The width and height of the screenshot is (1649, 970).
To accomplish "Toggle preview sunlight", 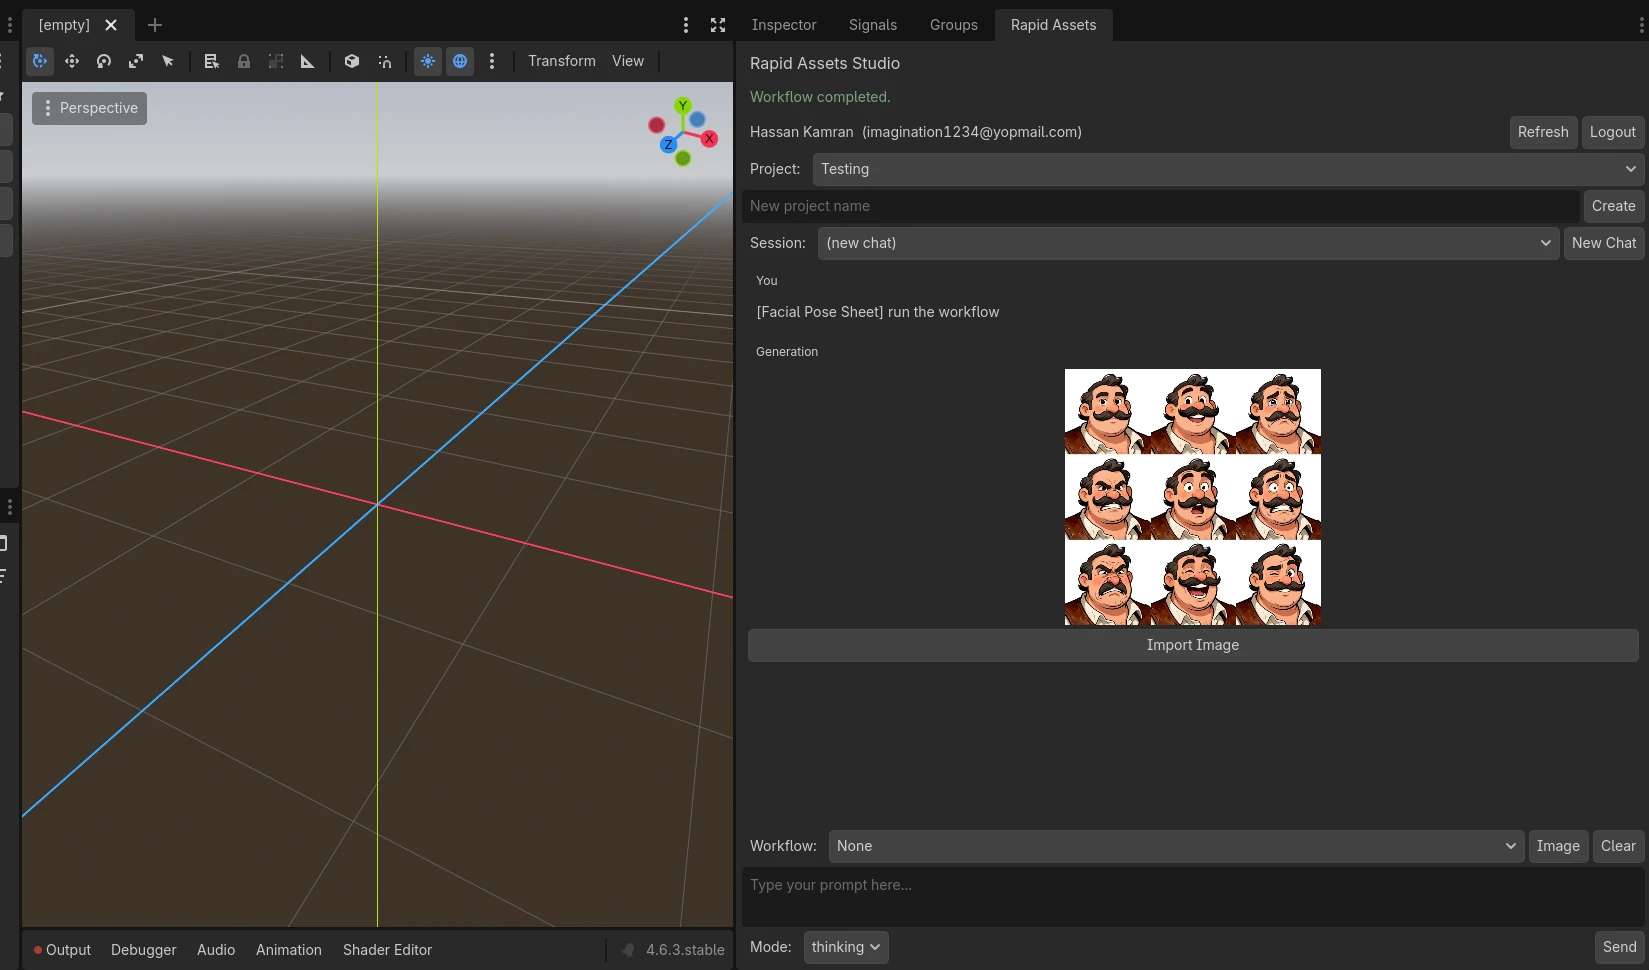I will tap(428, 61).
